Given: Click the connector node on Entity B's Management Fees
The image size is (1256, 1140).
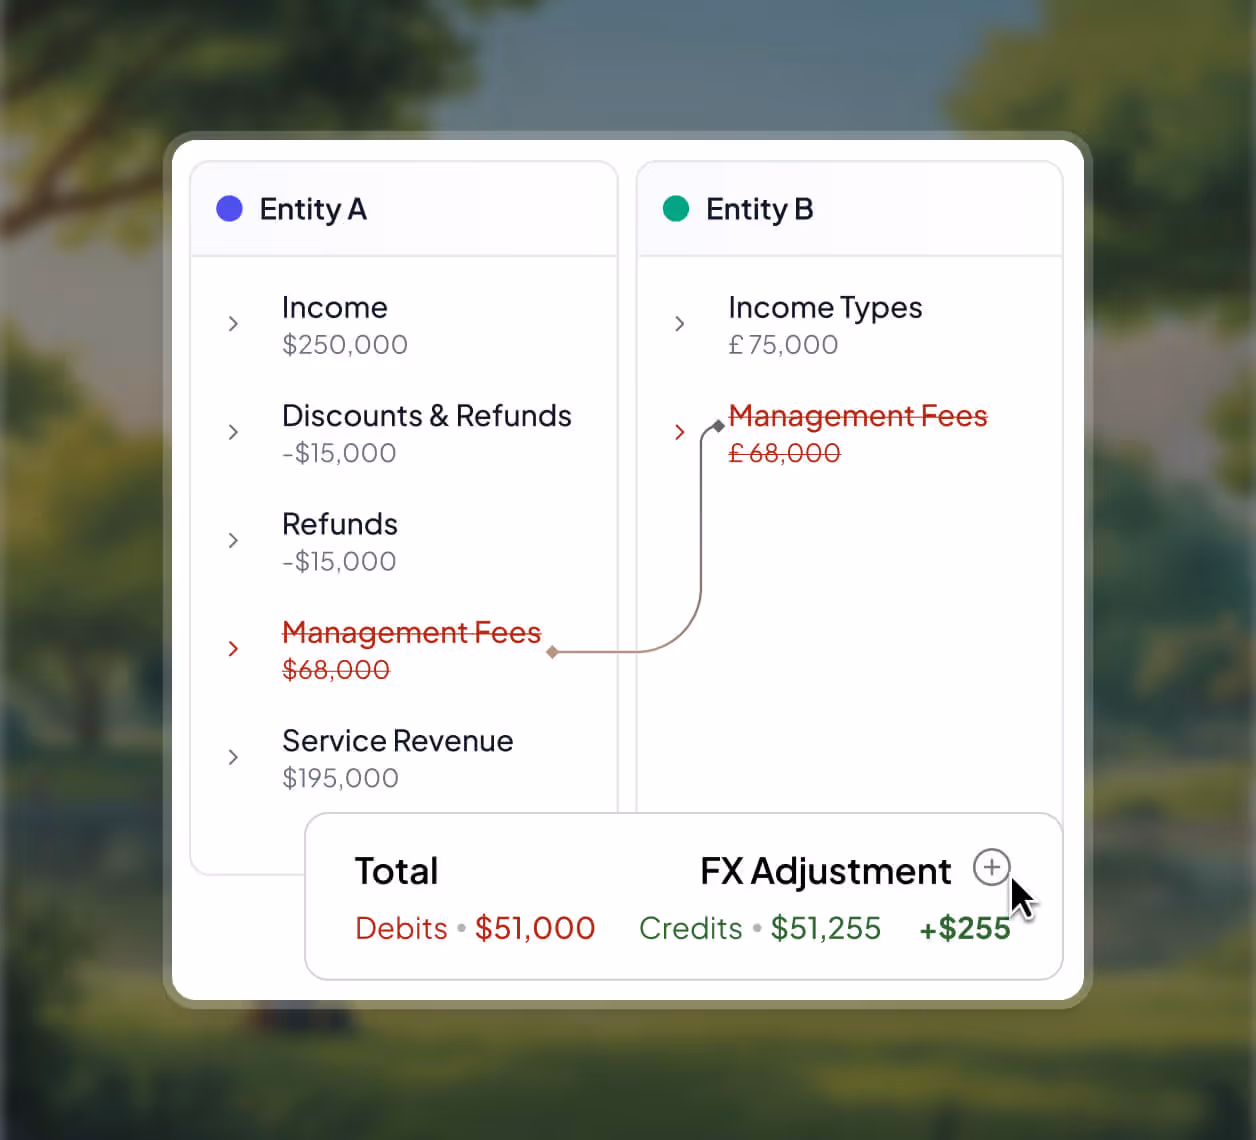Looking at the screenshot, I should pyautogui.click(x=718, y=424).
